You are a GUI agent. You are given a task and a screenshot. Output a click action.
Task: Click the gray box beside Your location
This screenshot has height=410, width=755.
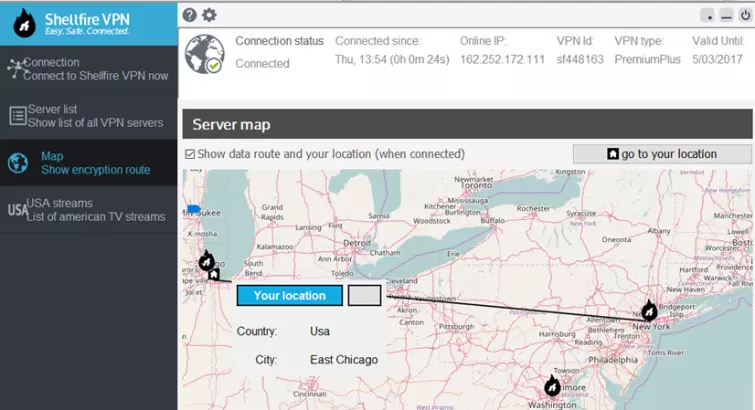pos(364,296)
